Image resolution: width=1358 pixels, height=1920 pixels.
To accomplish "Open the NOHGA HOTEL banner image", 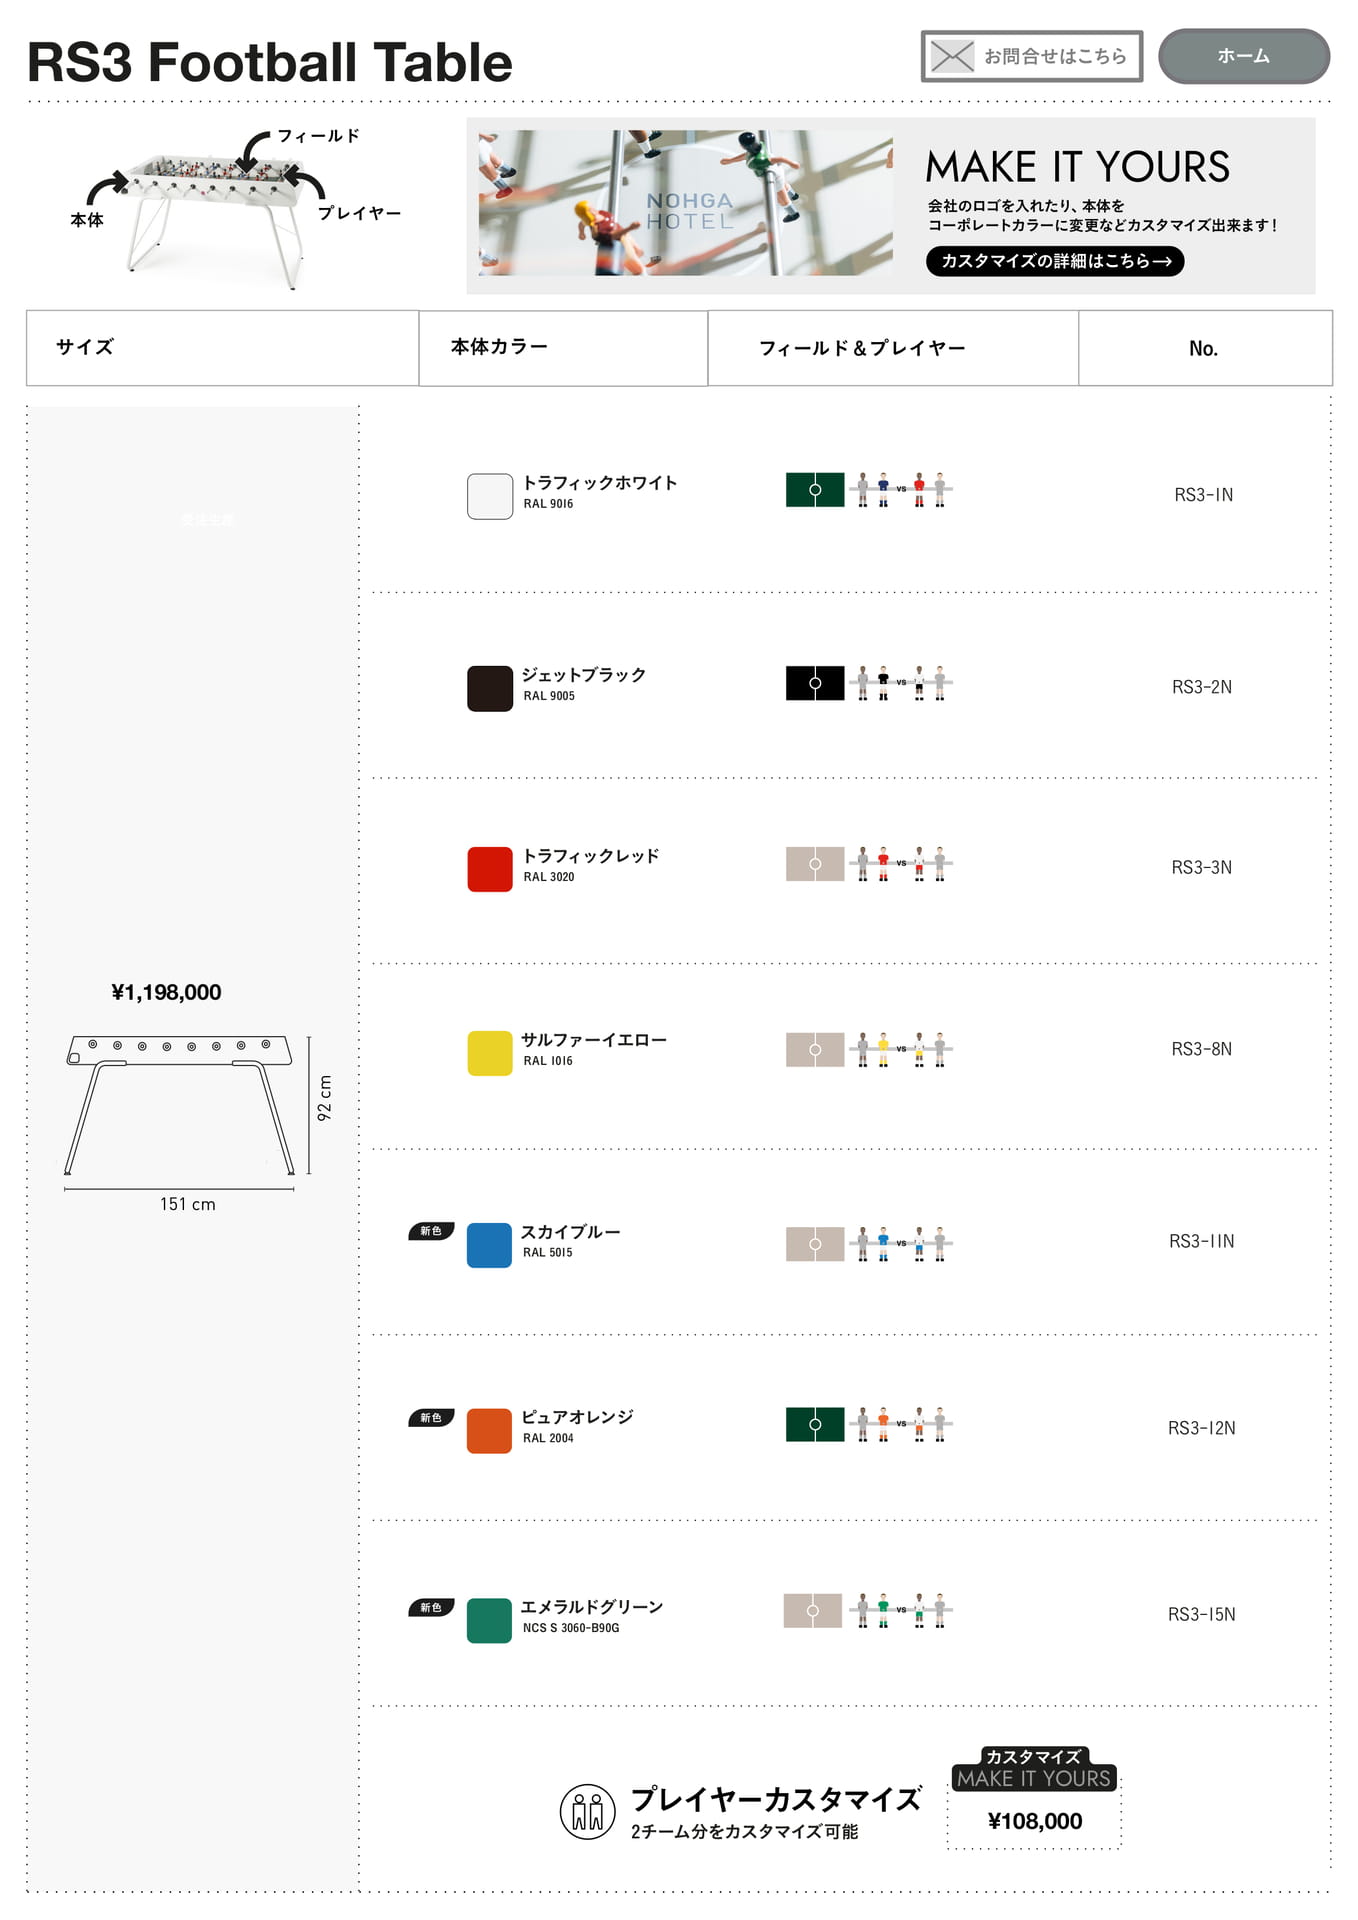I will (x=685, y=203).
